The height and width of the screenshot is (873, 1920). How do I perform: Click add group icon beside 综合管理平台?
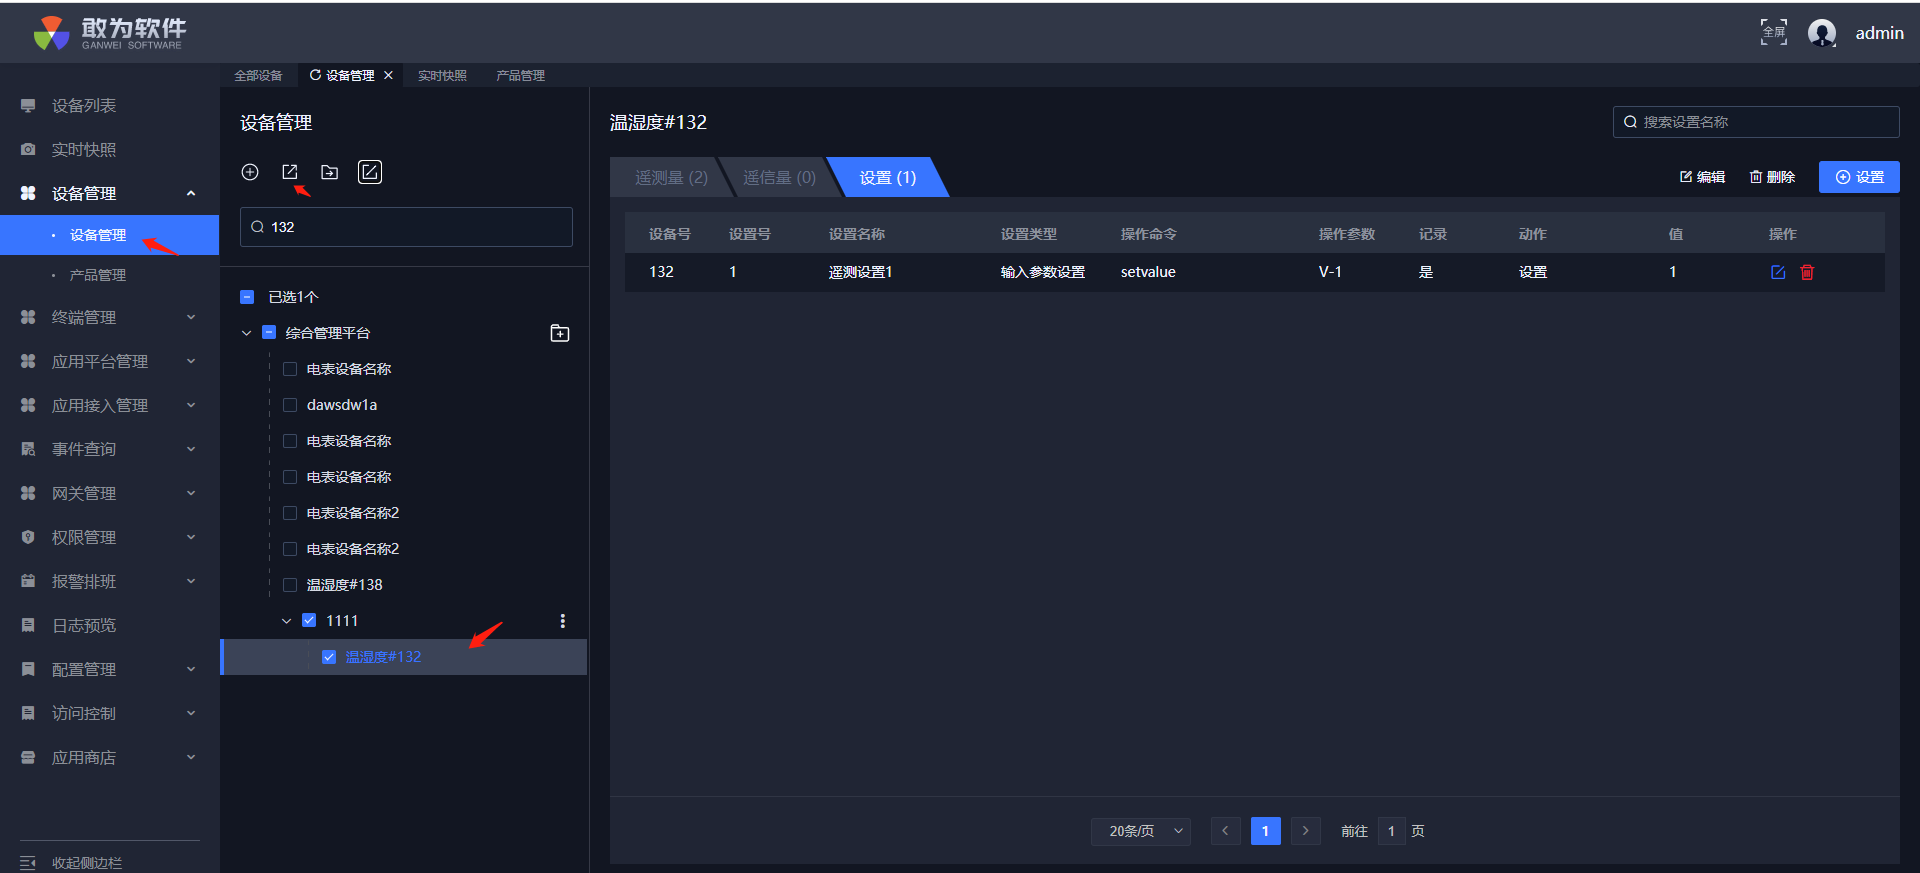[560, 333]
